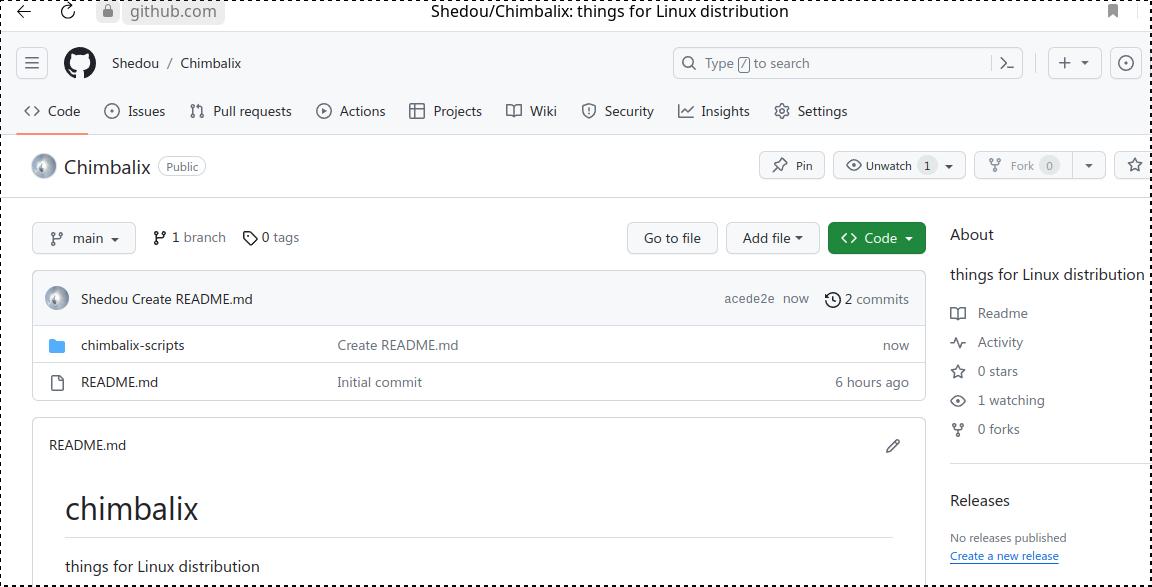Reload the page with the refresh icon
1152x587 pixels.
point(68,12)
